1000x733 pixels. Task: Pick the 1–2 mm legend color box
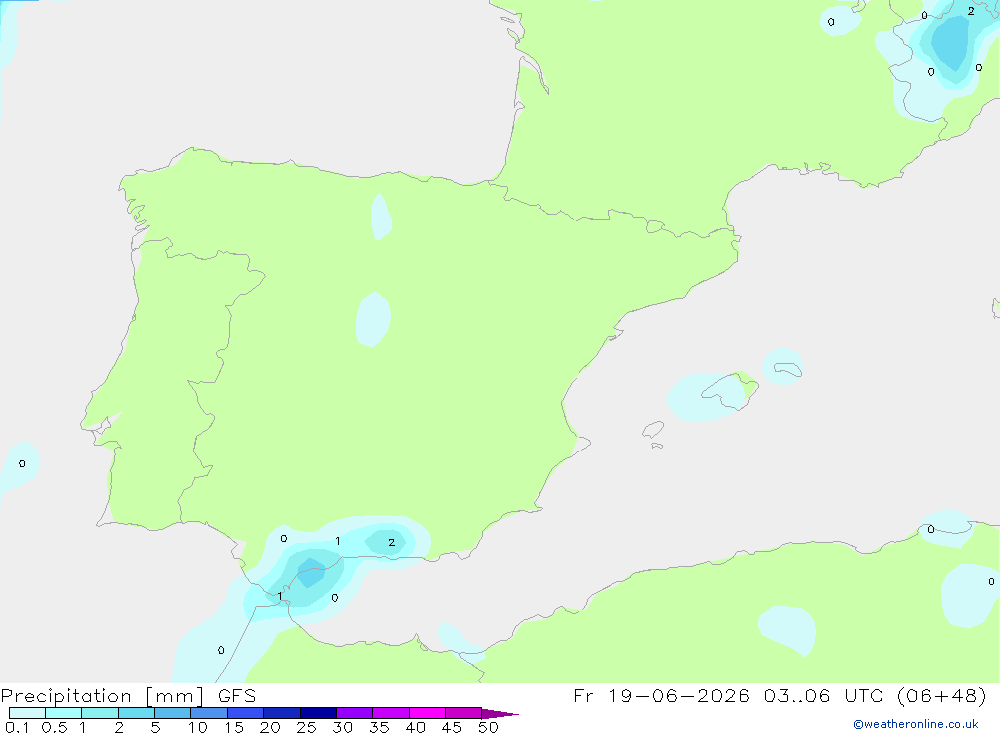pos(99,713)
